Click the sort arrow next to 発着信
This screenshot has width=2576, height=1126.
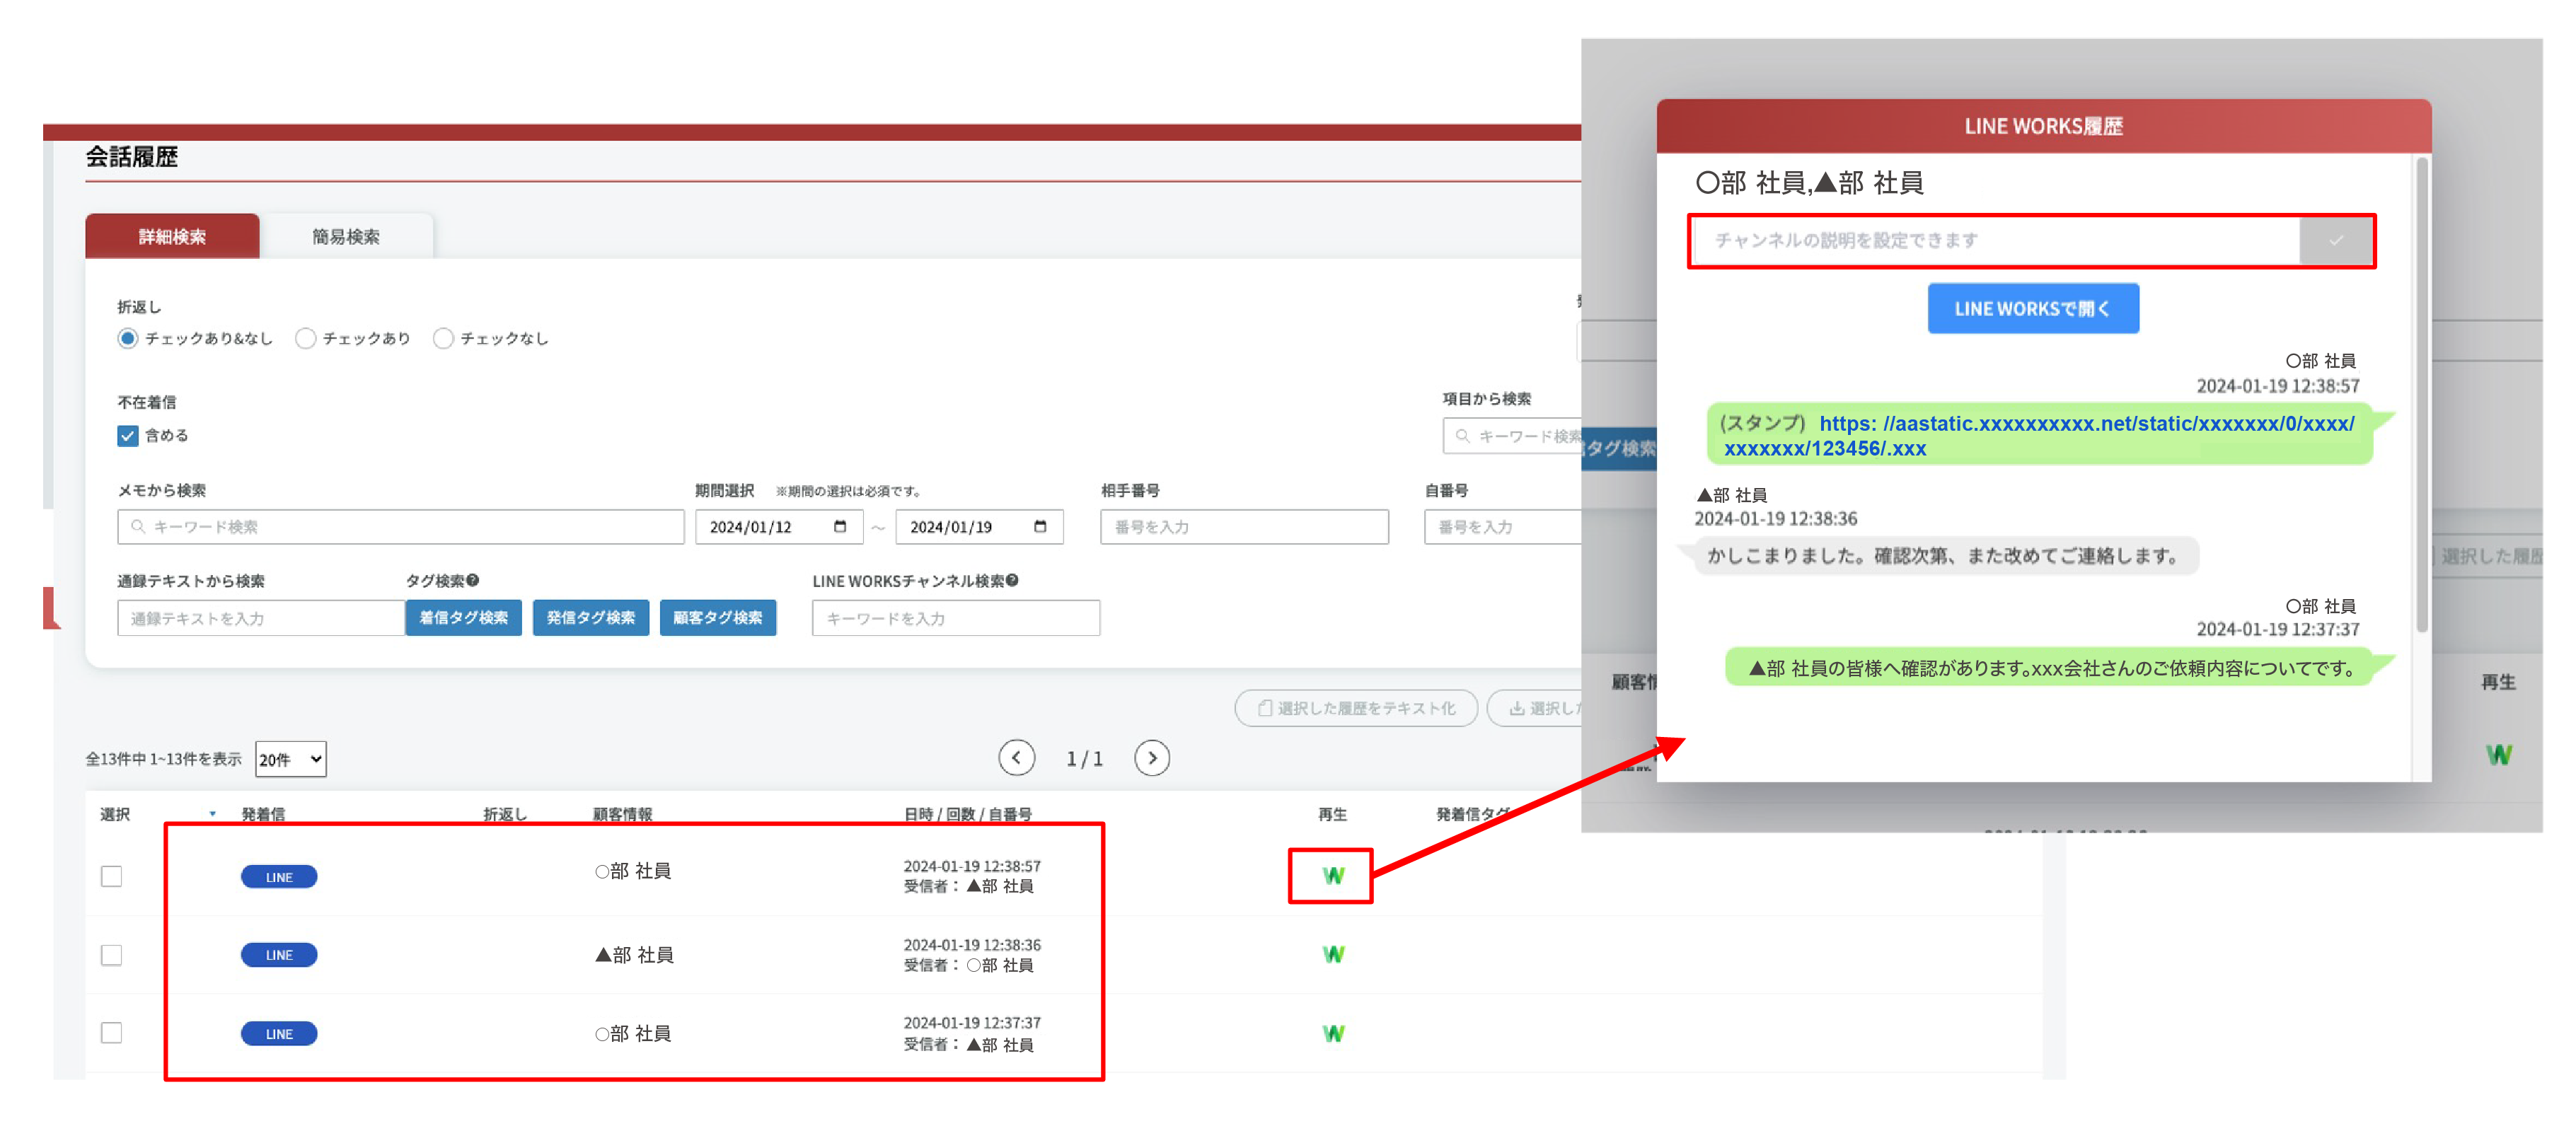pyautogui.click(x=212, y=814)
